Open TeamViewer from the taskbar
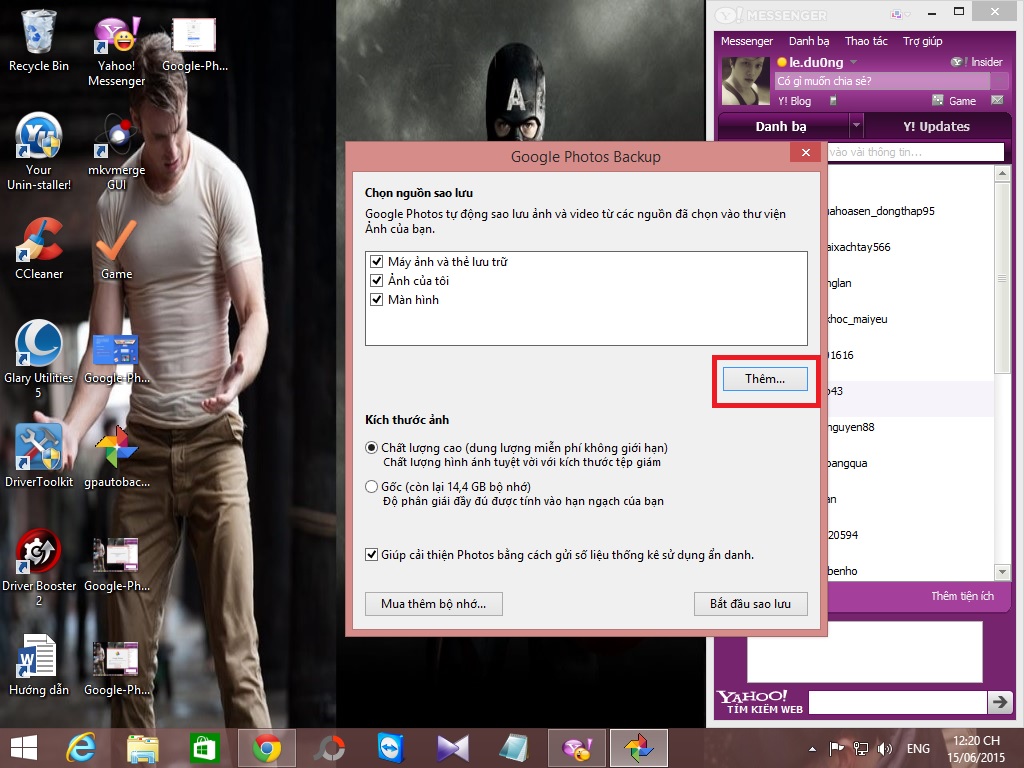The image size is (1024, 768). coord(391,748)
